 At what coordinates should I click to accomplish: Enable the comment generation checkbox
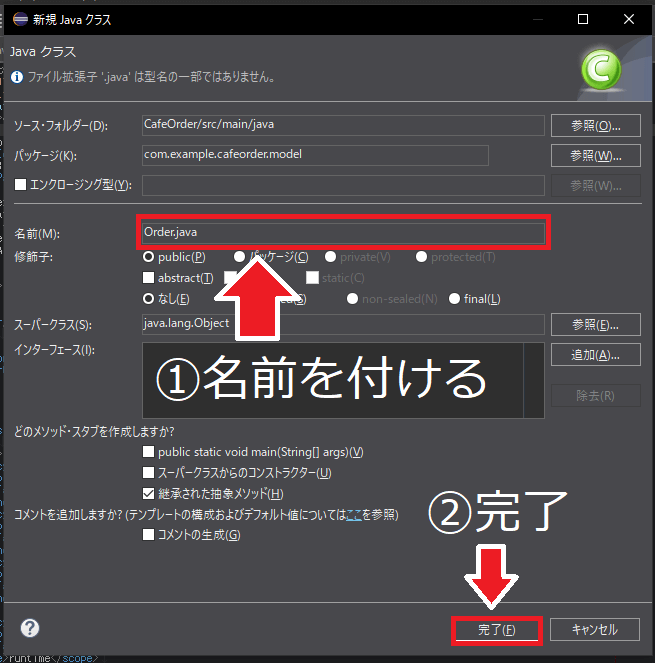coord(149,536)
